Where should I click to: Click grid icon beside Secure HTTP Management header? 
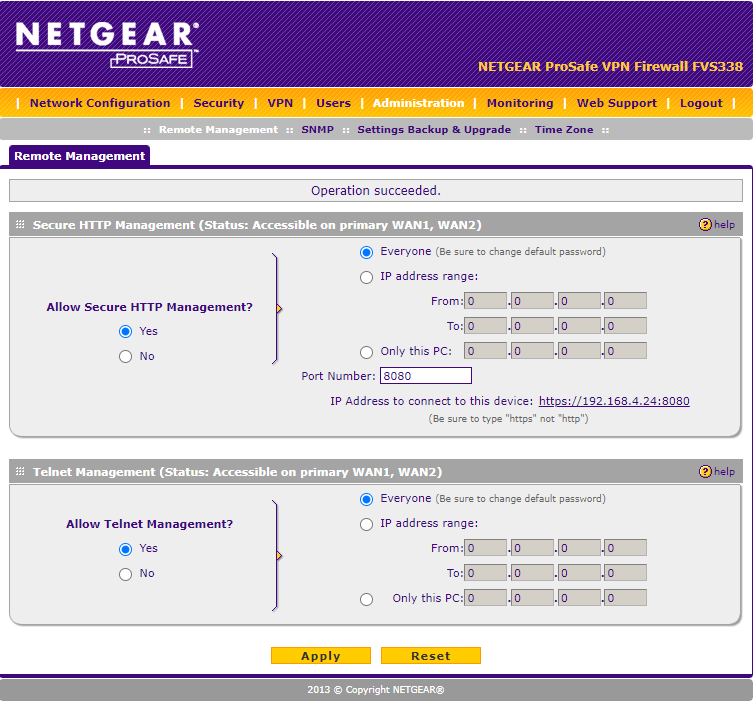point(20,225)
